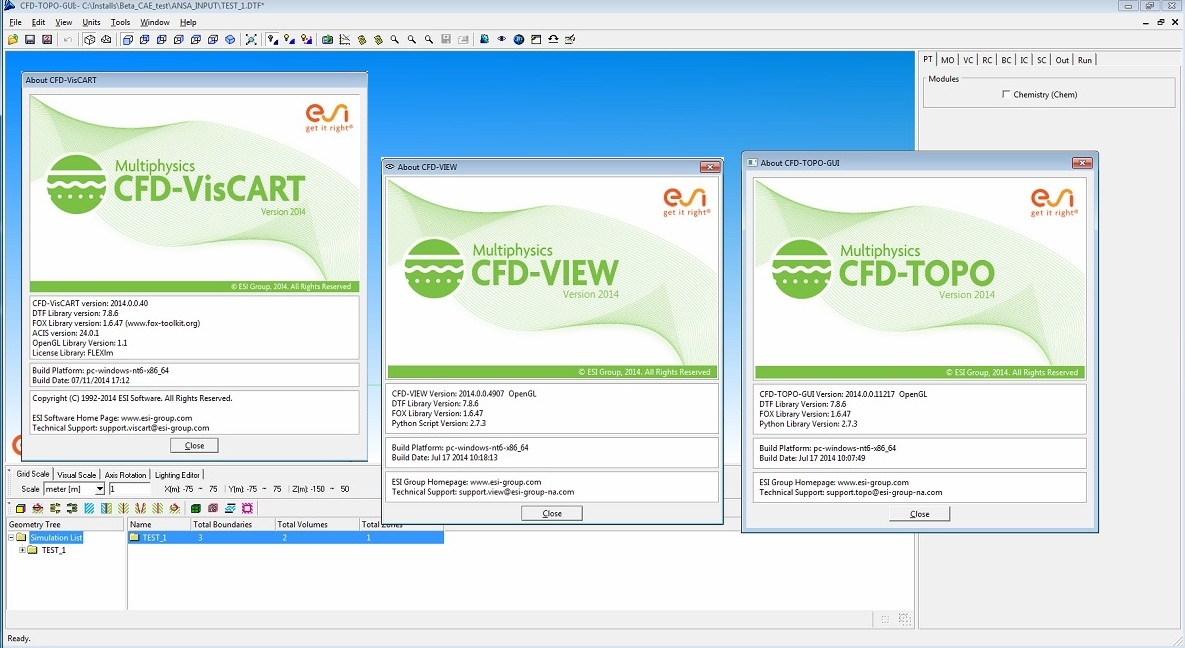Open the Edit menu
1185x648 pixels.
39,22
